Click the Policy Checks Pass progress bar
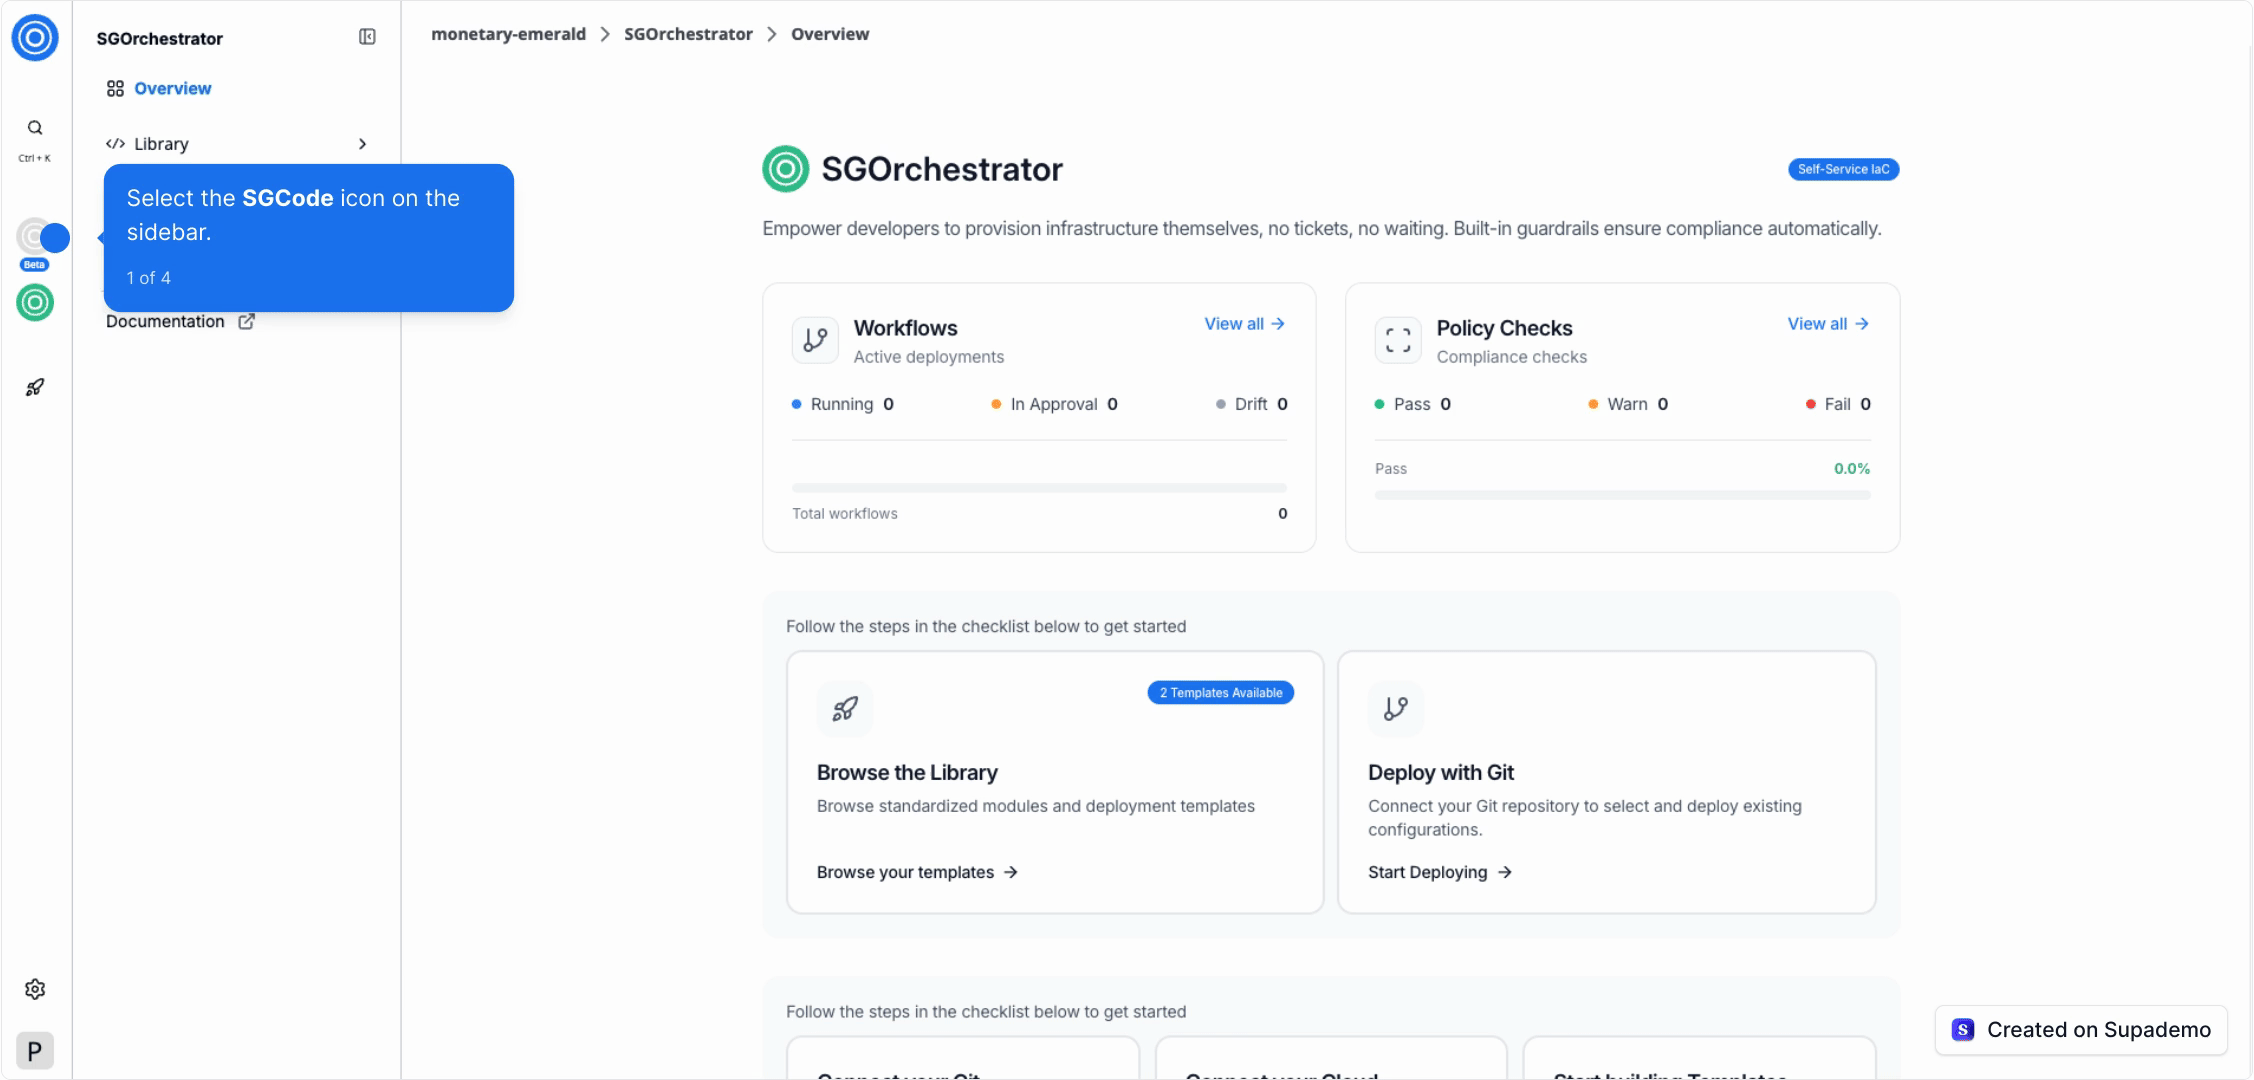This screenshot has width=2254, height=1080. (x=1621, y=495)
